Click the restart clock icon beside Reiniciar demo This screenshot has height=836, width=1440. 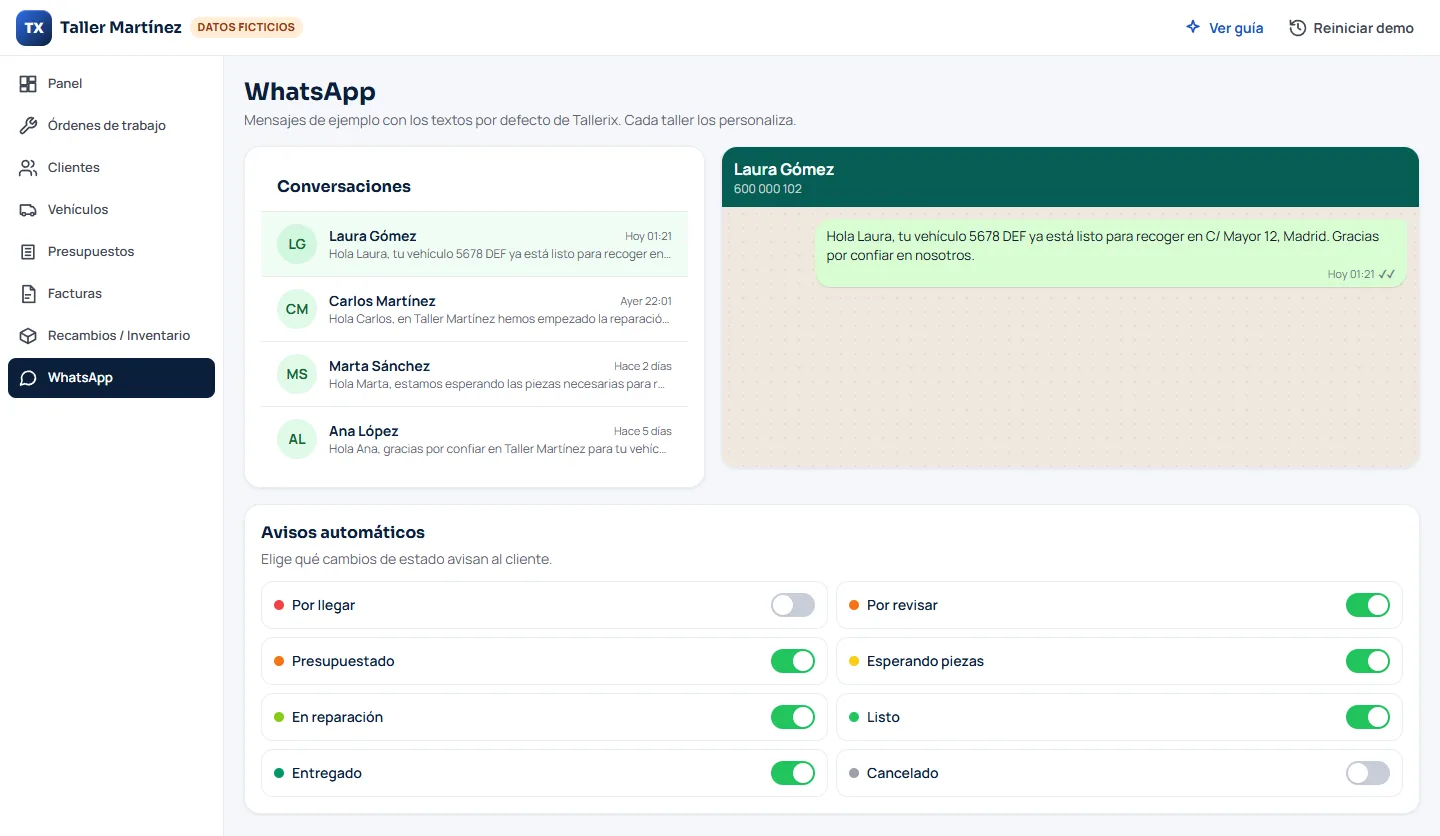[1298, 28]
